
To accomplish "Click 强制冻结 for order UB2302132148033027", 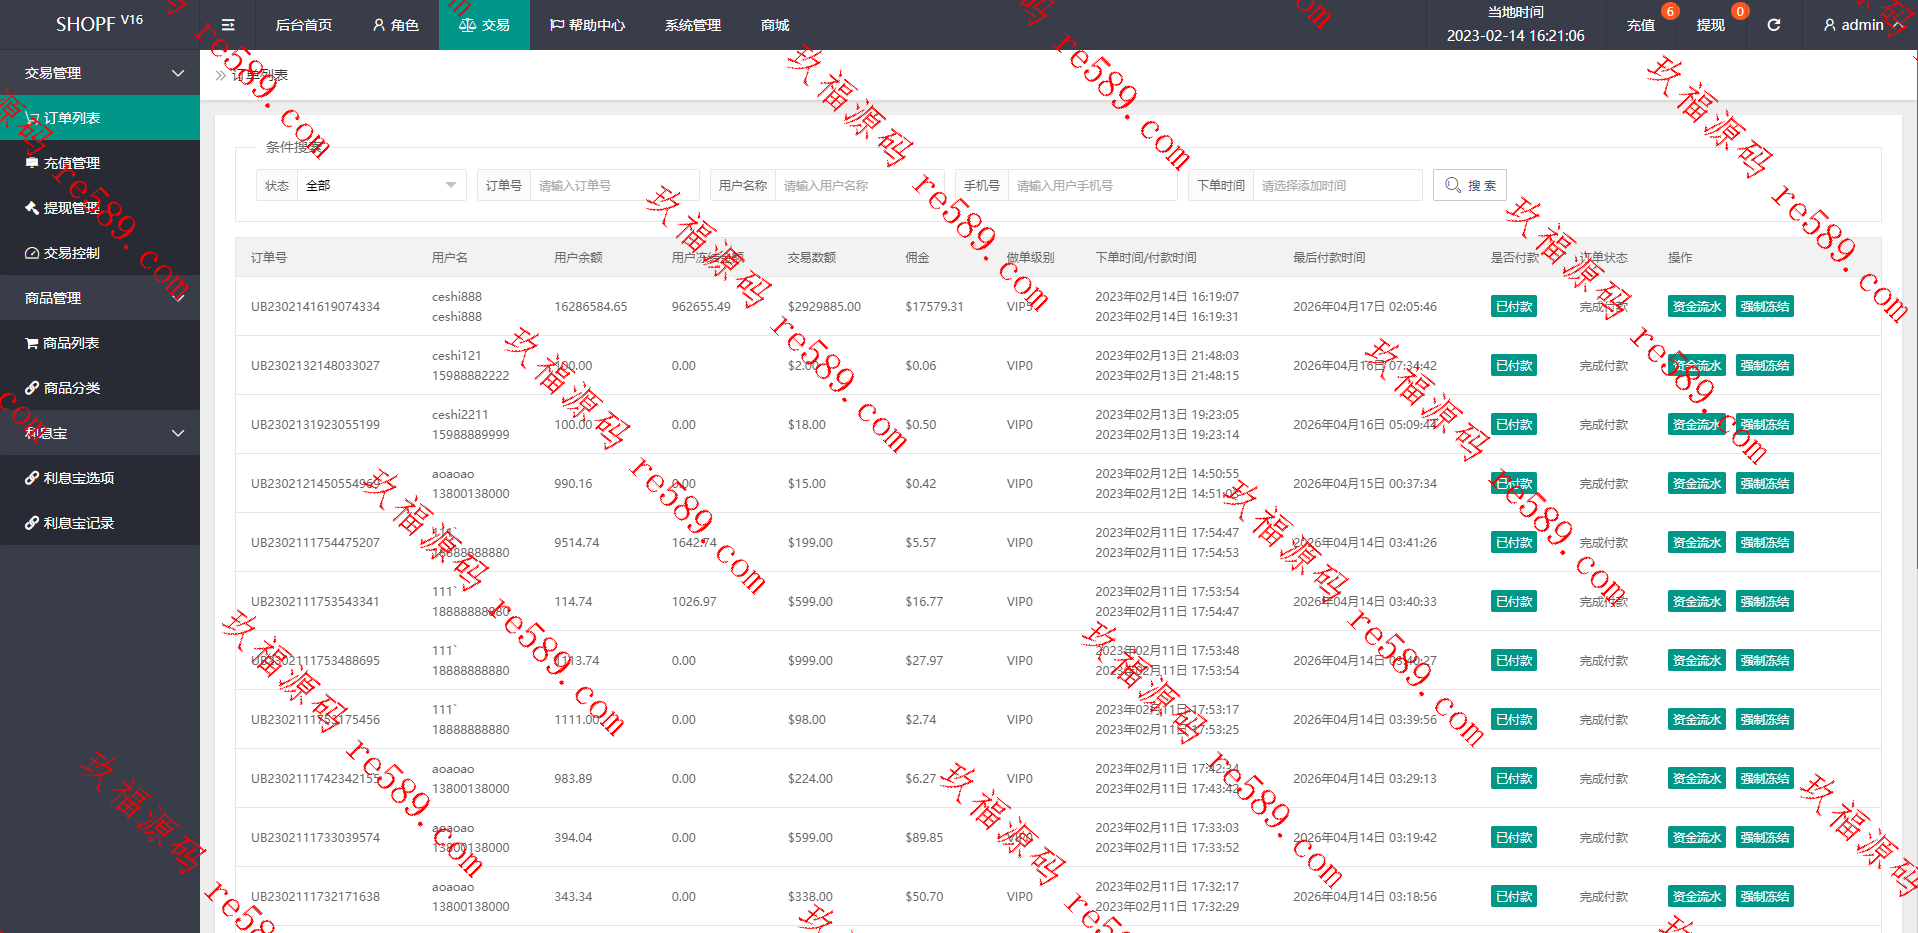I will coord(1765,366).
